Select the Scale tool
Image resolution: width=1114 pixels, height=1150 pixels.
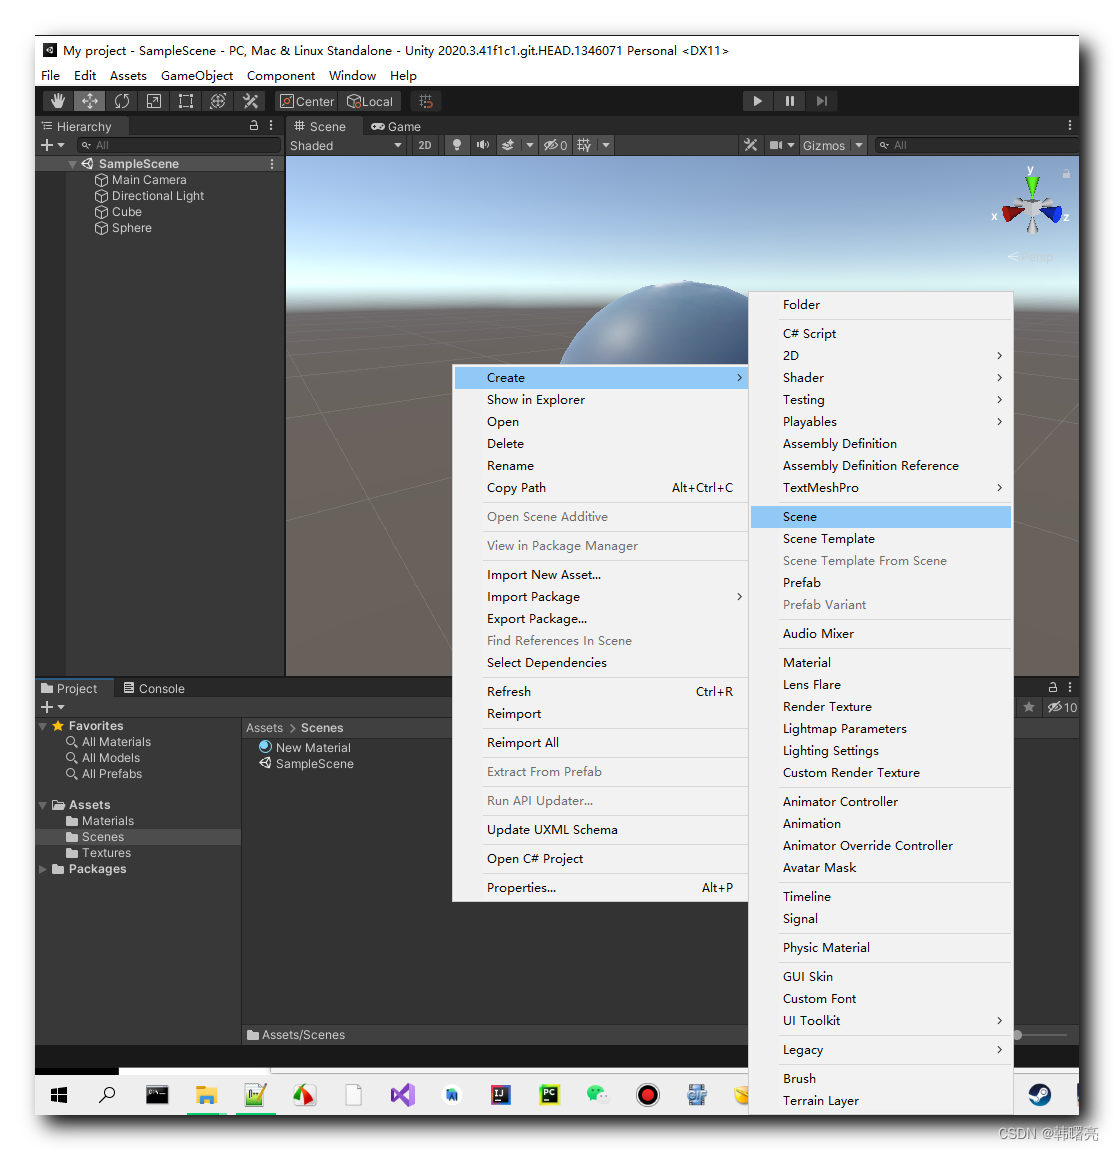pos(153,100)
